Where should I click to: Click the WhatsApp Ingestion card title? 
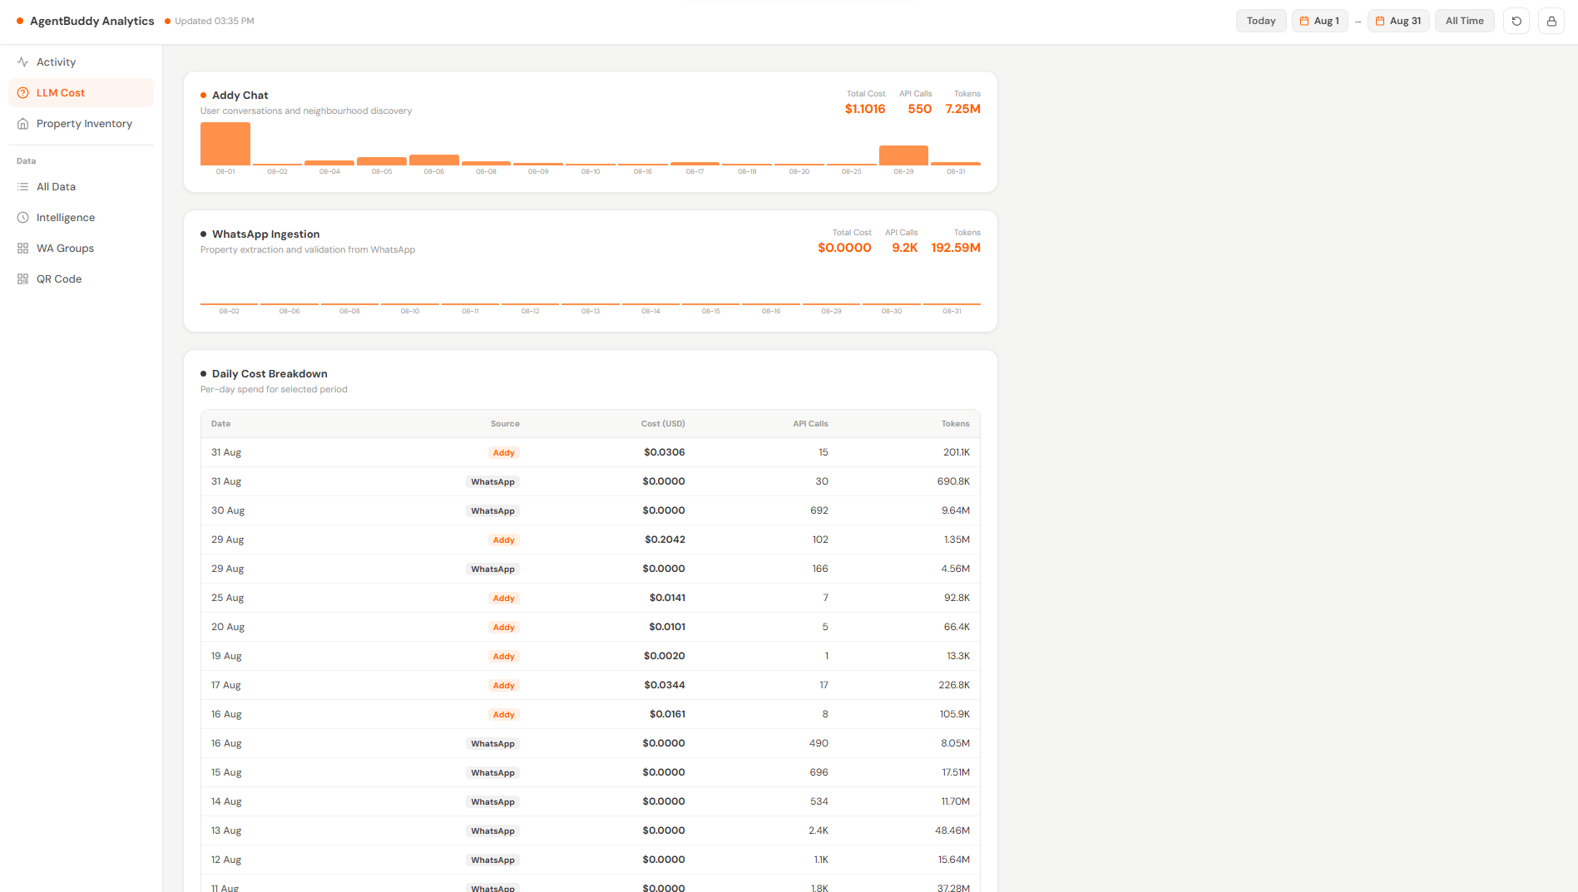[266, 235]
